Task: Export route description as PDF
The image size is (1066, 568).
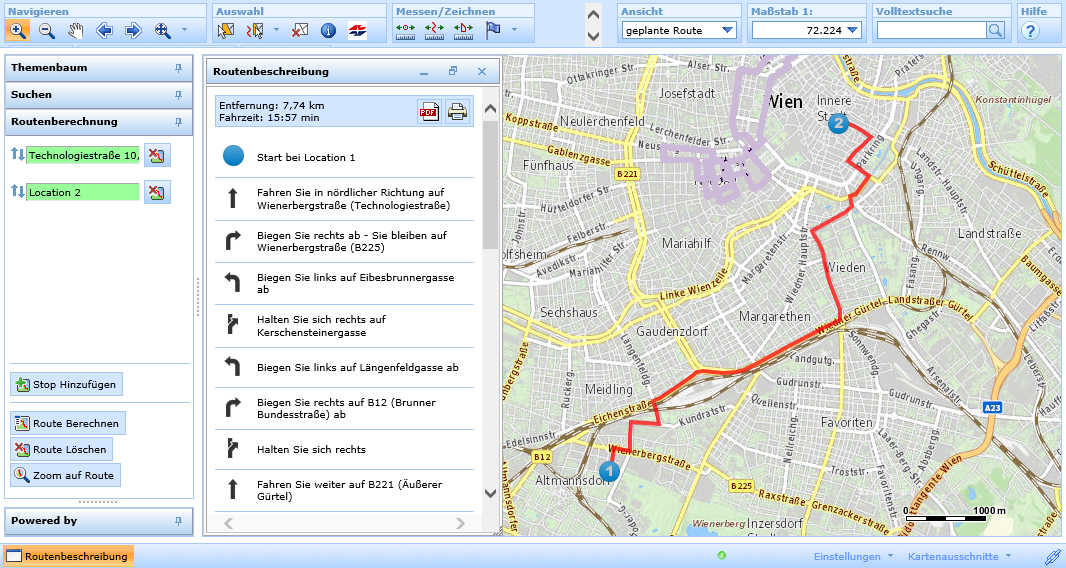Action: 429,112
